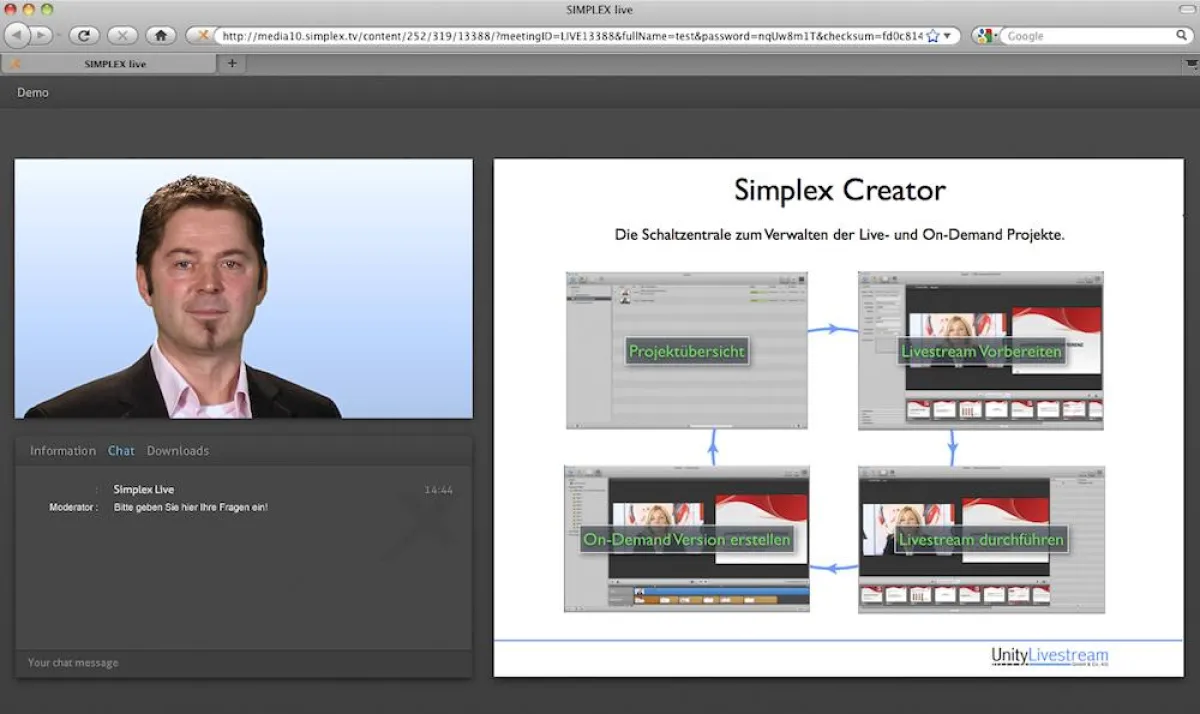
Task: Click the UnityLivestream logo on the slide
Action: (x=1048, y=655)
